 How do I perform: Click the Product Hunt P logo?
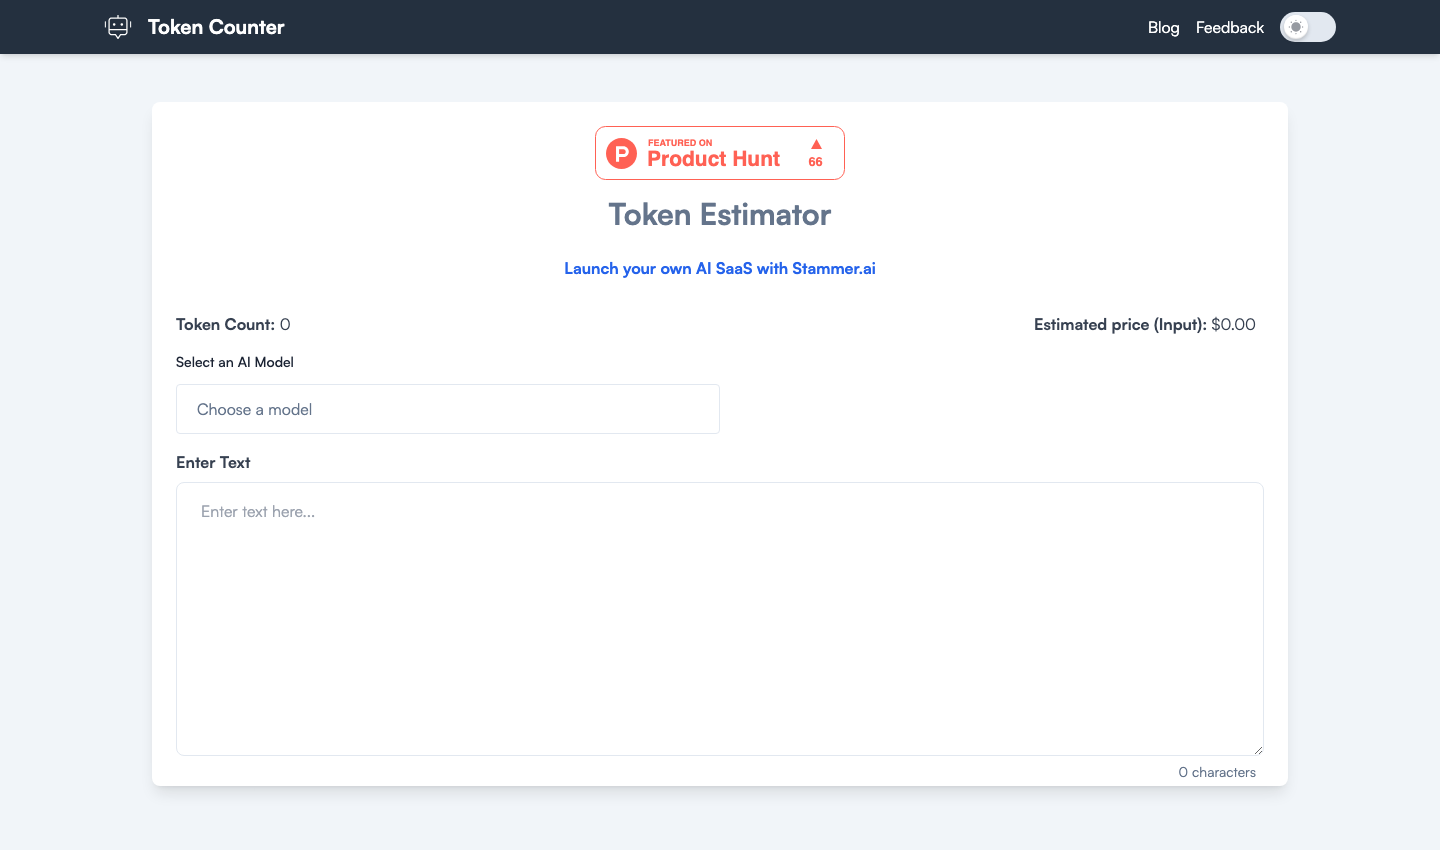(621, 154)
